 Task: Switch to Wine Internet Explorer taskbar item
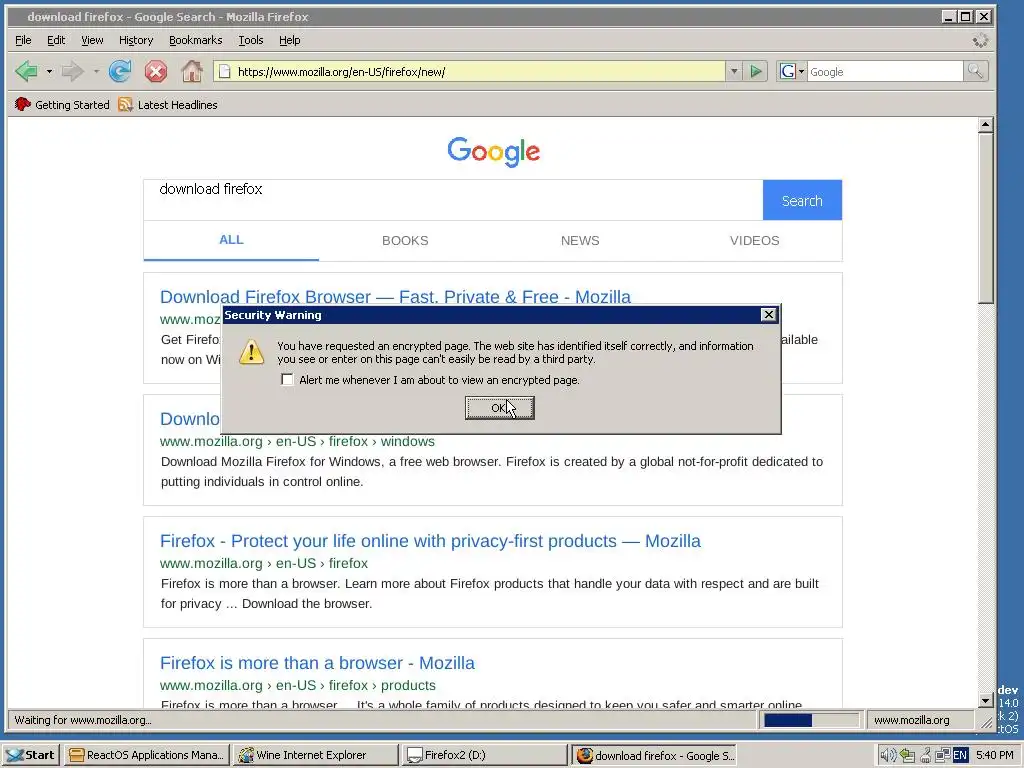pos(315,755)
